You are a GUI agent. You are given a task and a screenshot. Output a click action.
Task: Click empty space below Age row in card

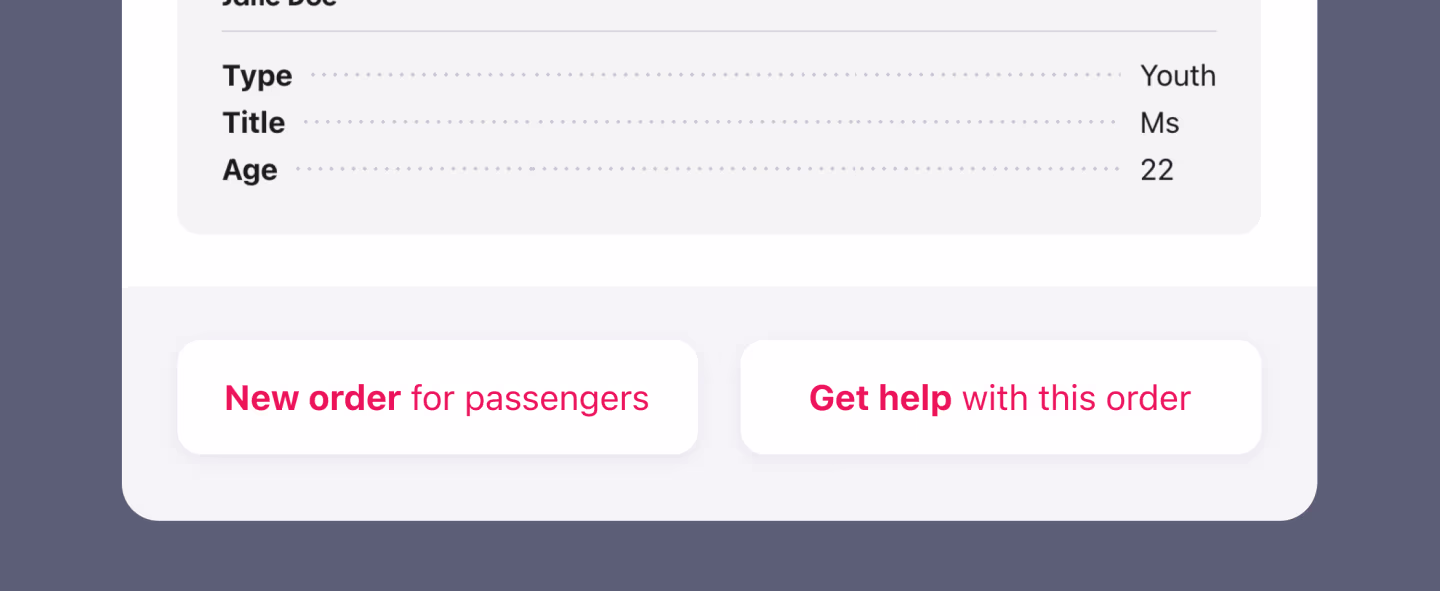coord(719,210)
